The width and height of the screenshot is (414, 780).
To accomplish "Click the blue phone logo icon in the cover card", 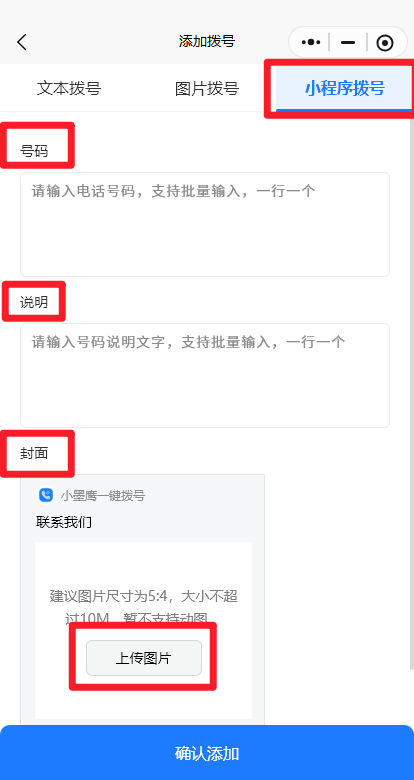I will [46, 495].
